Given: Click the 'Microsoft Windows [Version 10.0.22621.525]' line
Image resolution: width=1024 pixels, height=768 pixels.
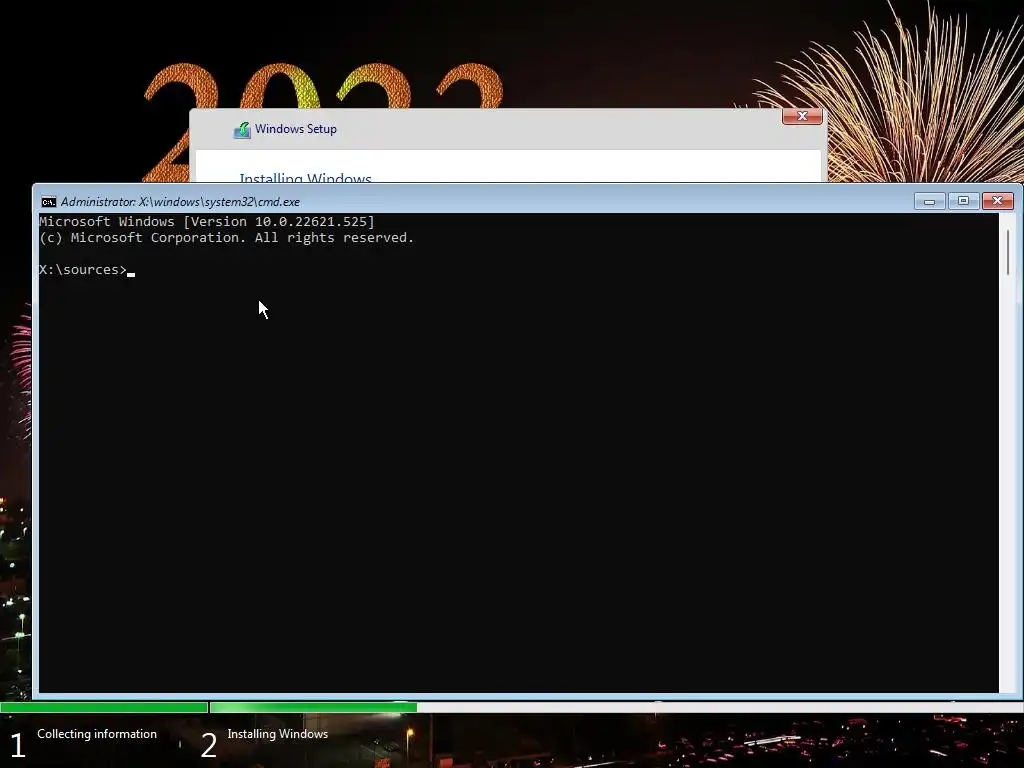Looking at the screenshot, I should point(207,221).
